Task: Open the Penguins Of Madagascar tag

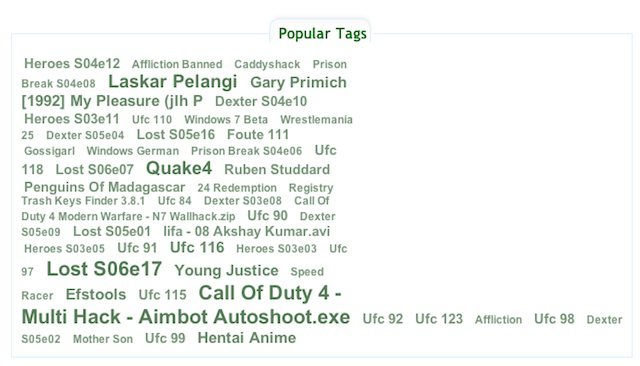Action: [x=104, y=187]
